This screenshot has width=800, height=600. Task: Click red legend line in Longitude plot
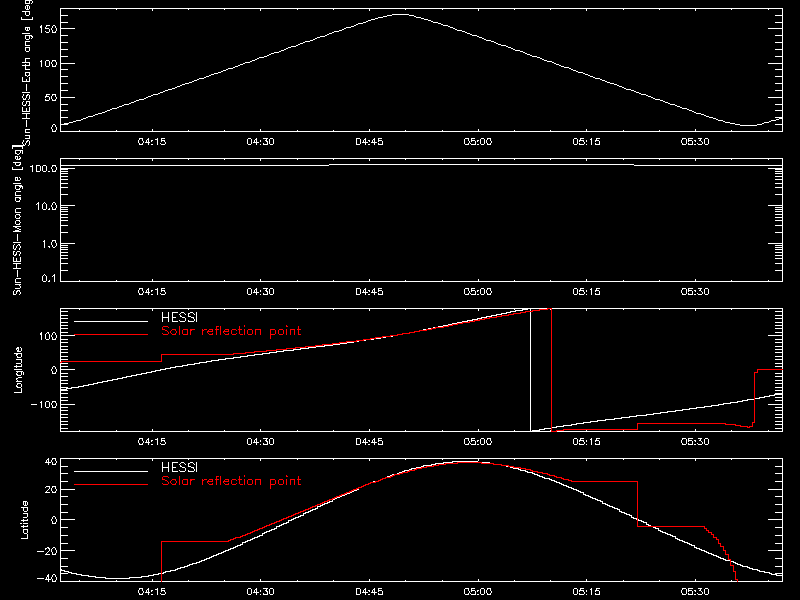[x=111, y=335]
